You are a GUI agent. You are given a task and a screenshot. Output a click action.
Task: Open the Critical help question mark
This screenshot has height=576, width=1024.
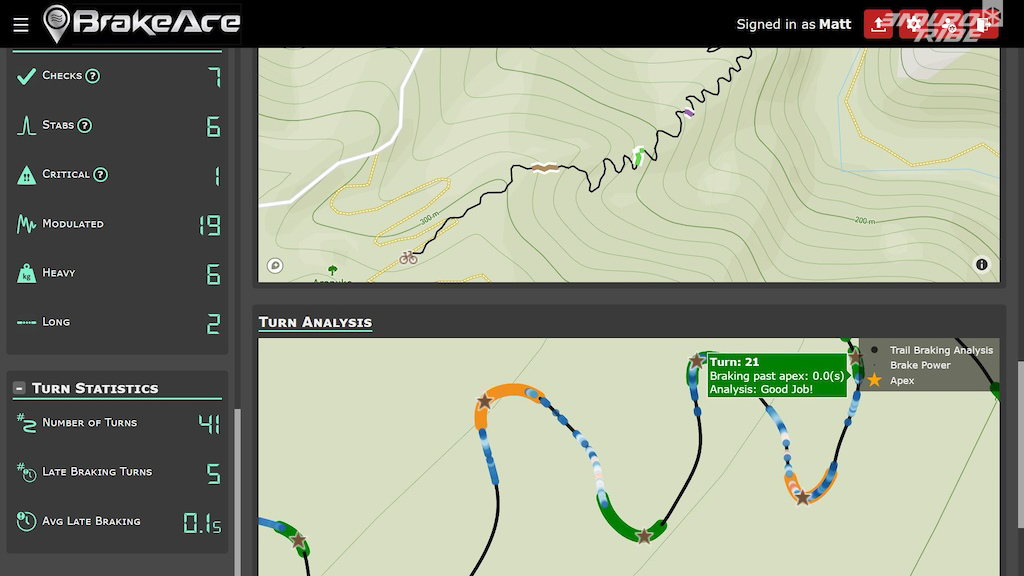click(x=100, y=175)
